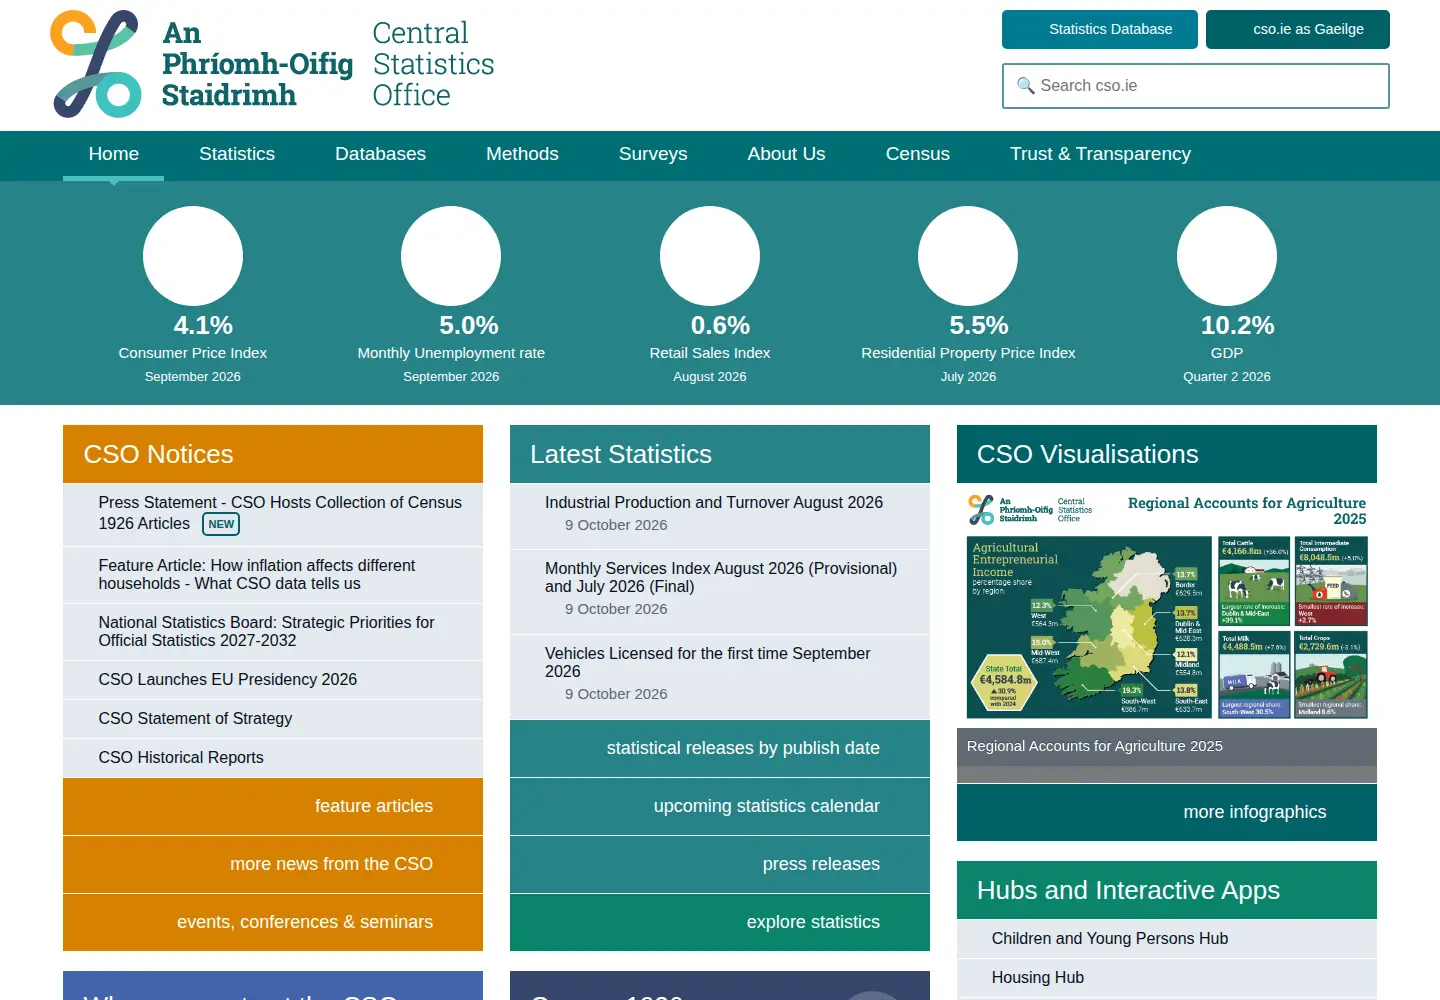Image resolution: width=1440 pixels, height=1000 pixels.
Task: Go to press releases
Action: (x=720, y=864)
